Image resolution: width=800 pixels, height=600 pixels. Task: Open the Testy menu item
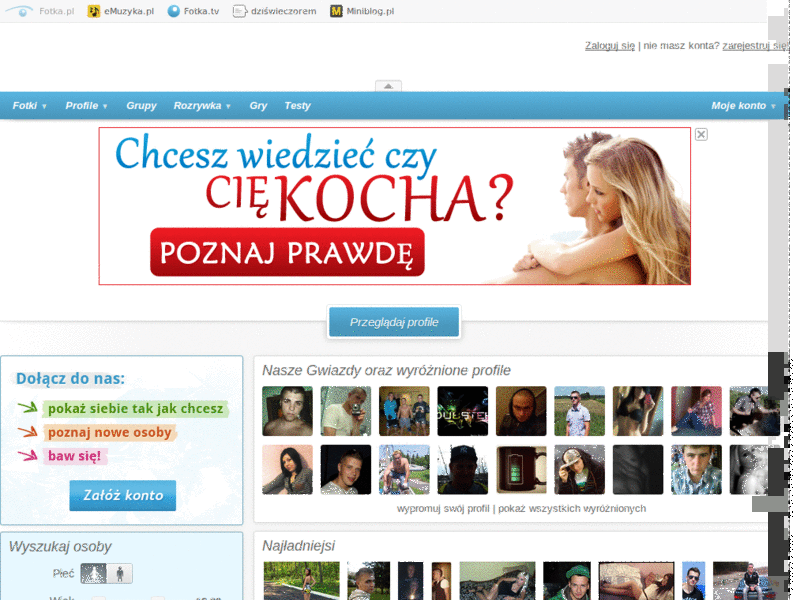click(297, 106)
